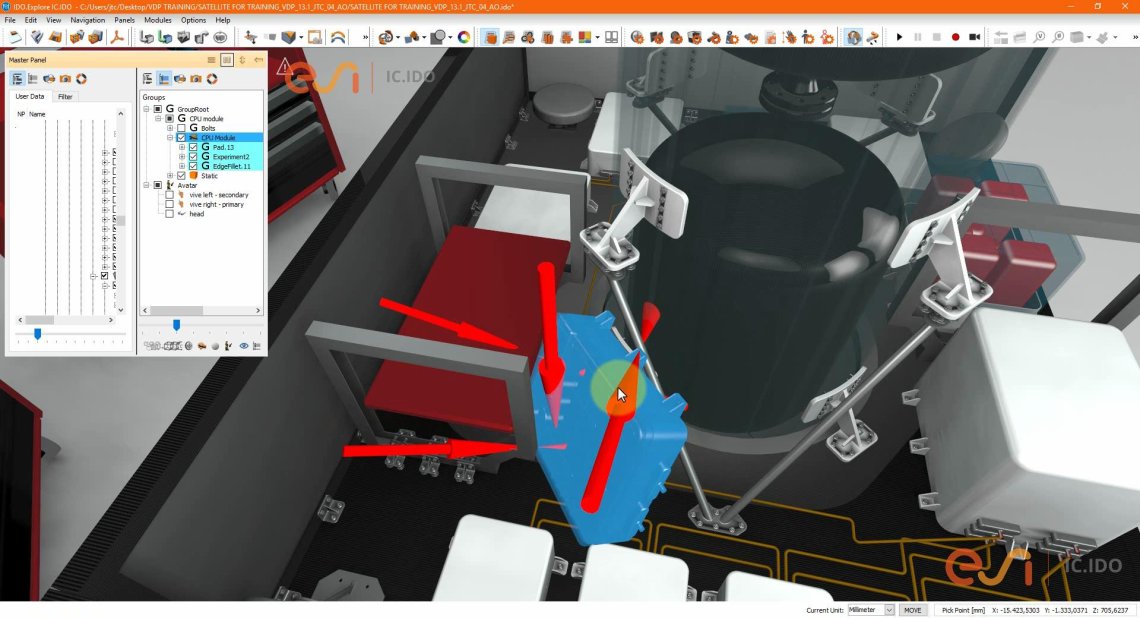The image size is (1140, 618).
Task: Expand the EdgeFillet.11 tree node
Action: (181, 166)
